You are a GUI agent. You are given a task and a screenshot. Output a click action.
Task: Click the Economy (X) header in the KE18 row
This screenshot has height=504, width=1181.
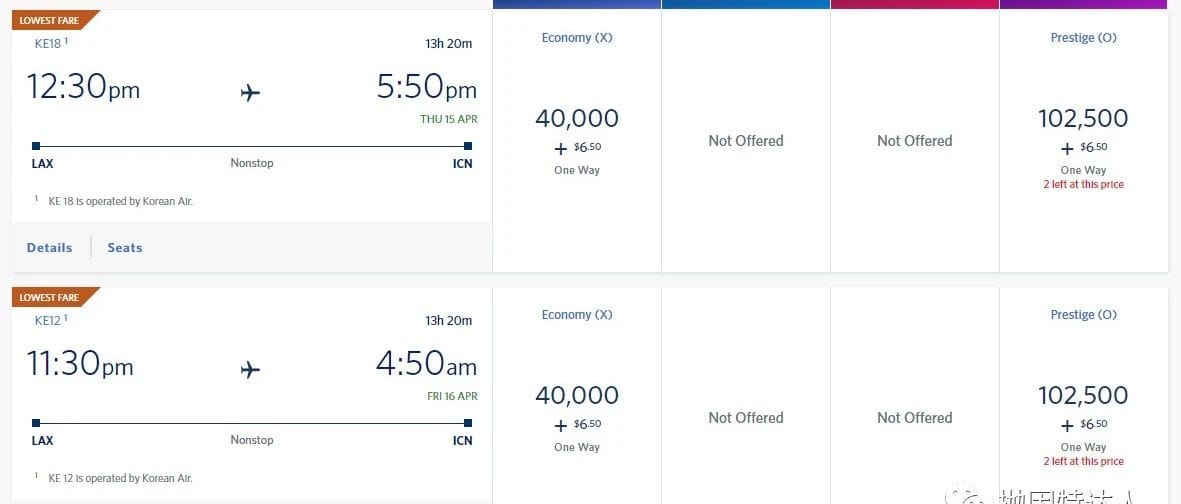click(x=577, y=38)
